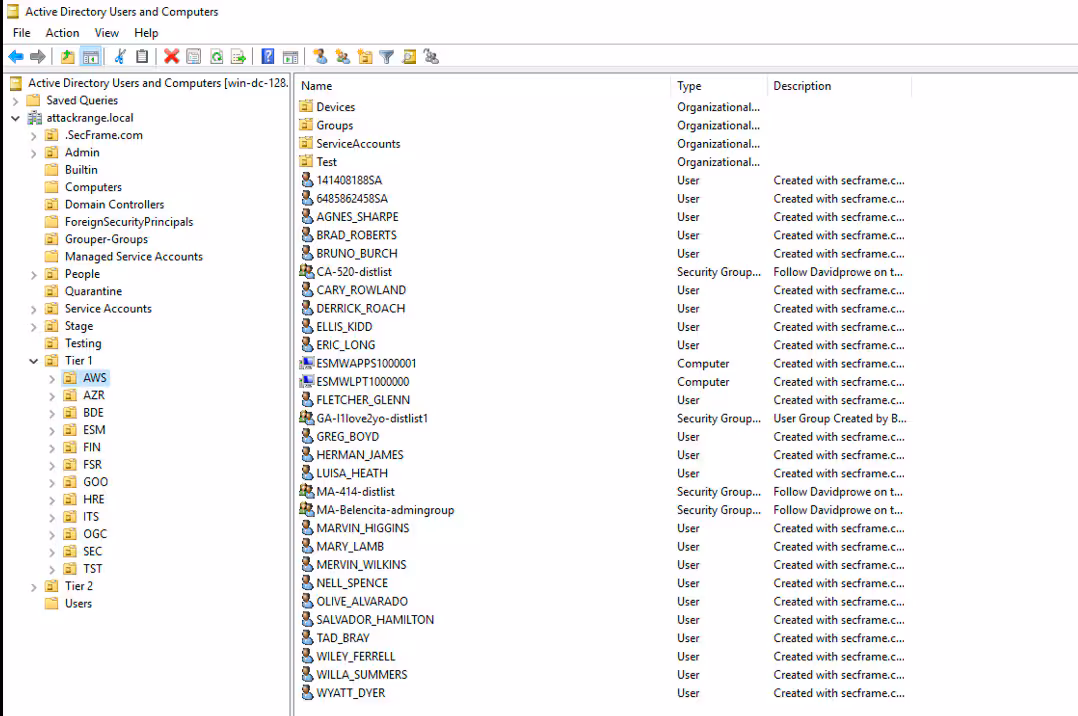Image resolution: width=1078 pixels, height=716 pixels.
Task: Select the BRAD_ROBERTS user entry
Action: coord(356,235)
